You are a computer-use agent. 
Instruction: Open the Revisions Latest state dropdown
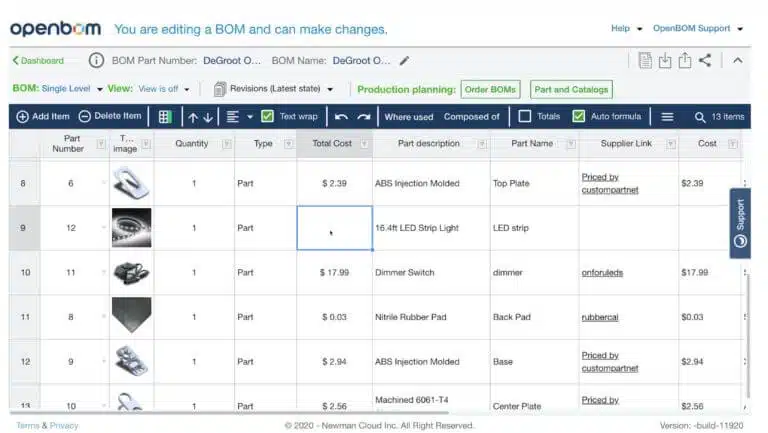point(330,89)
